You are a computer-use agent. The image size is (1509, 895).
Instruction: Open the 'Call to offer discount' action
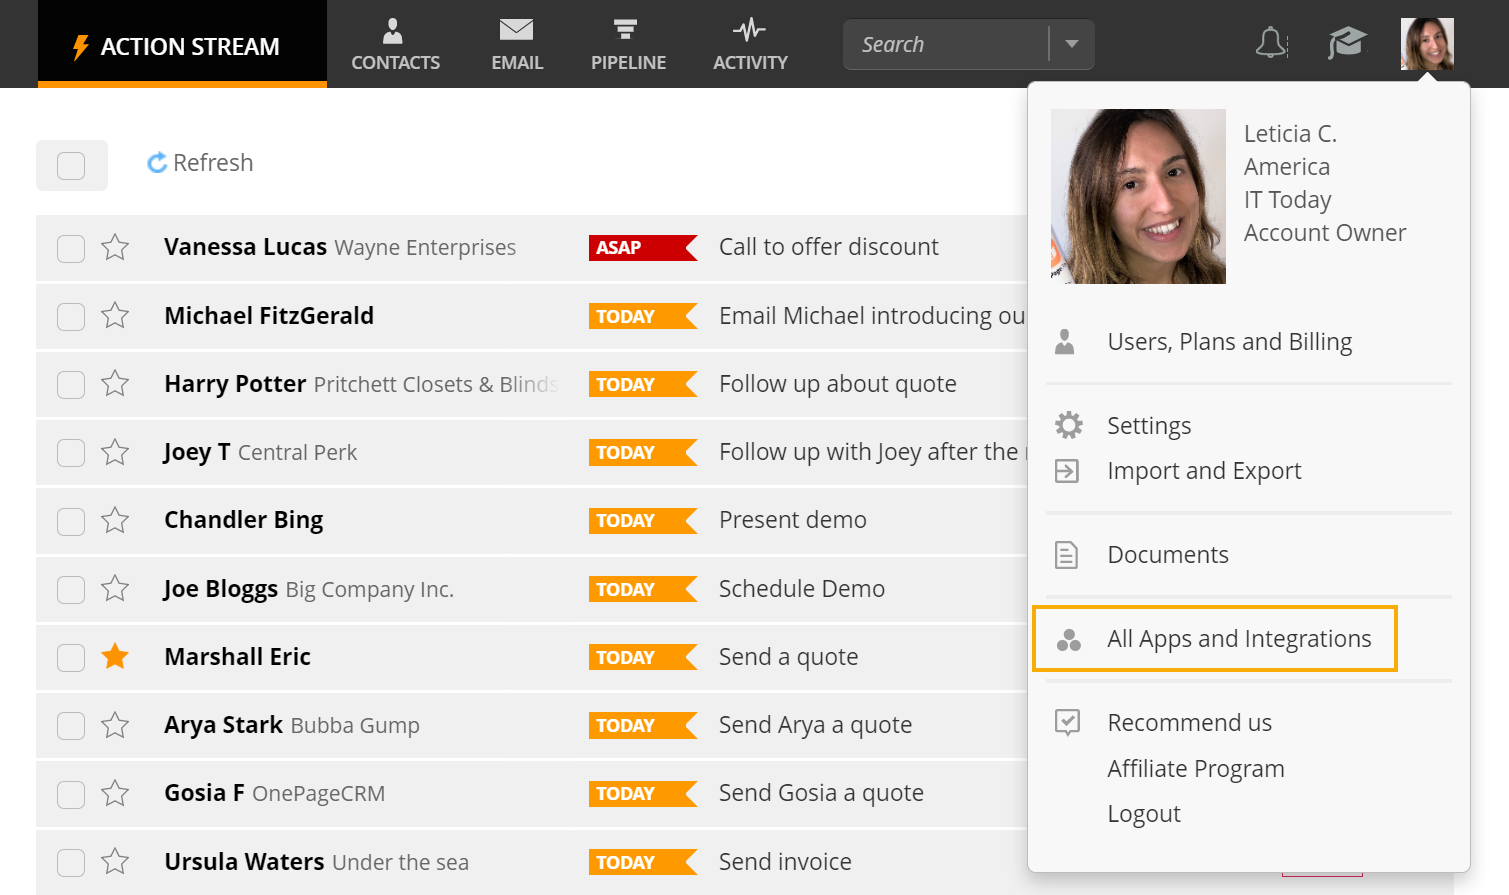coord(829,247)
